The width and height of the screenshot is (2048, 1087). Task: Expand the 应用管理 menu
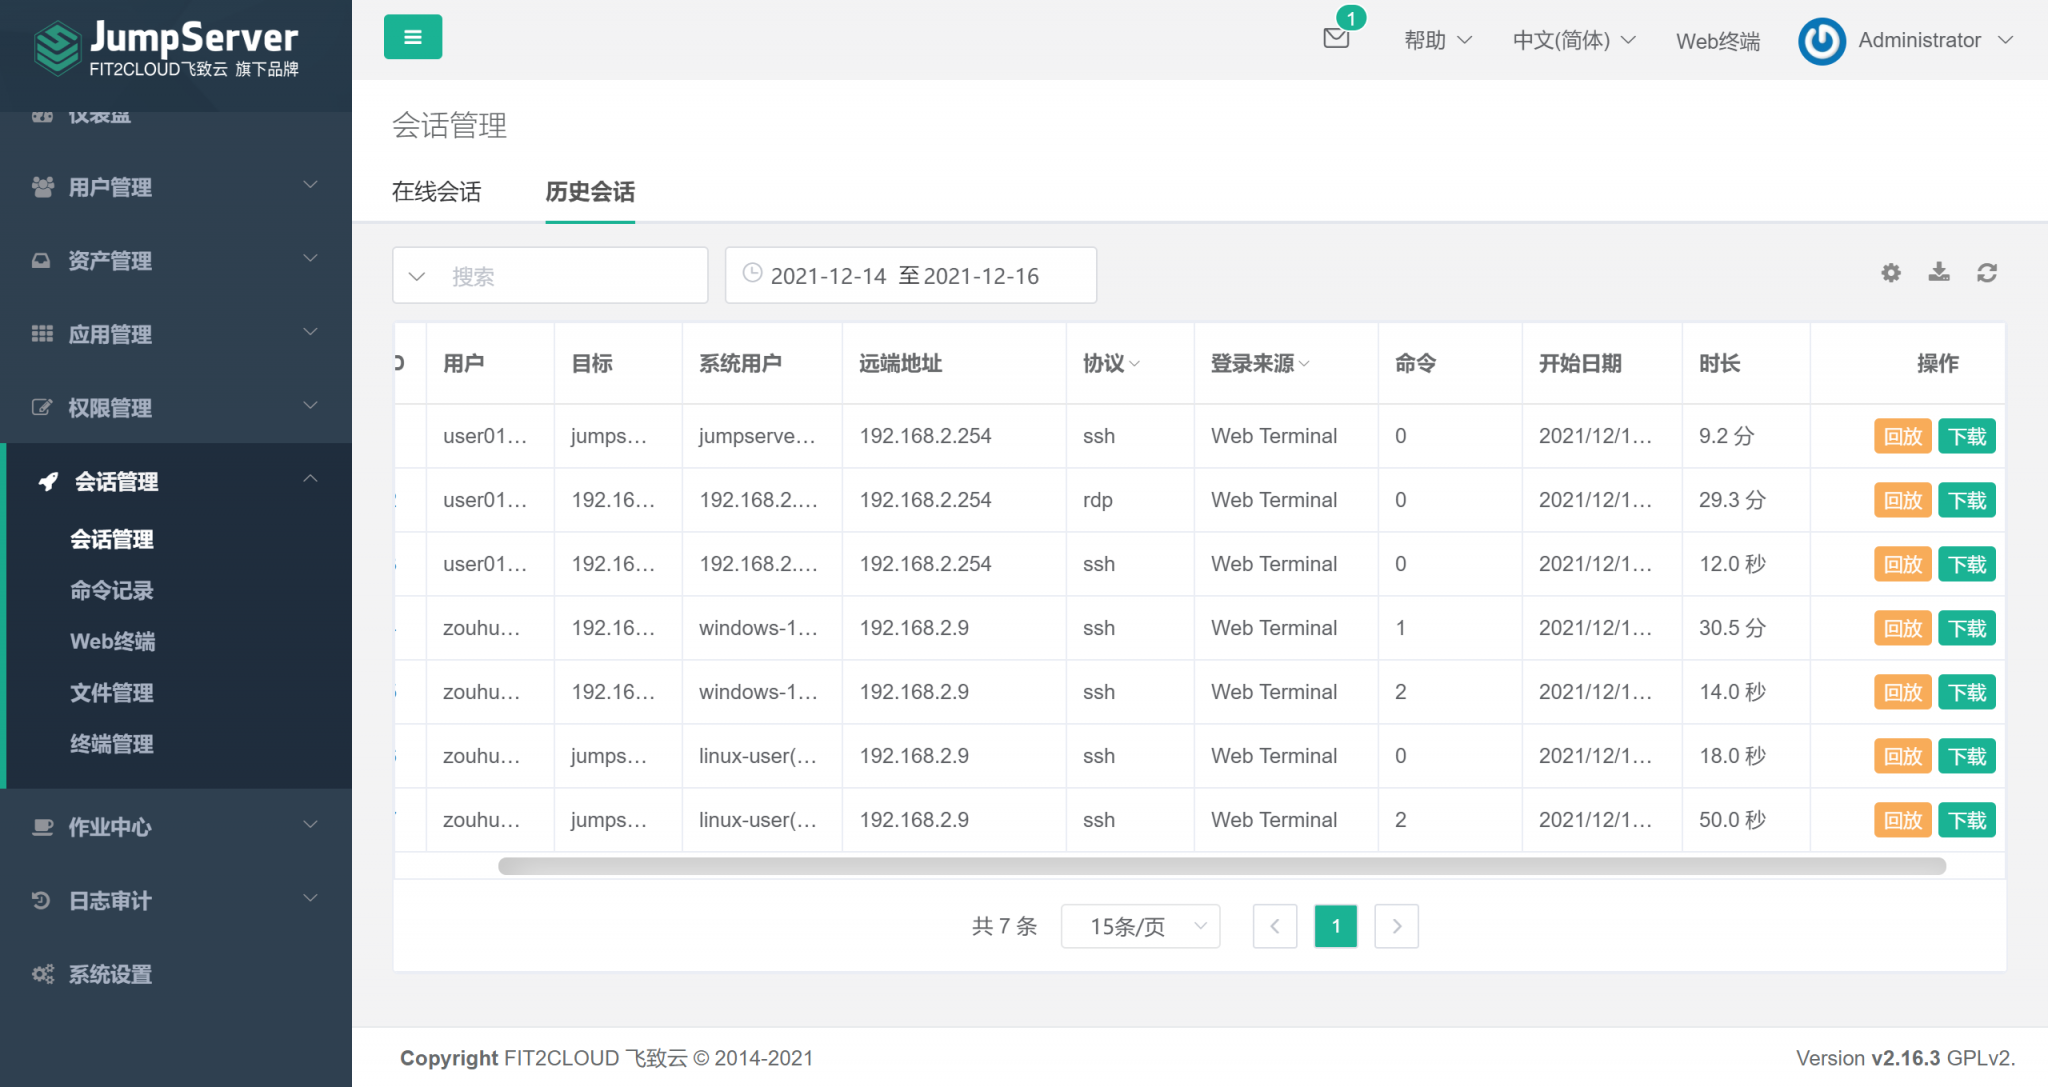point(311,332)
